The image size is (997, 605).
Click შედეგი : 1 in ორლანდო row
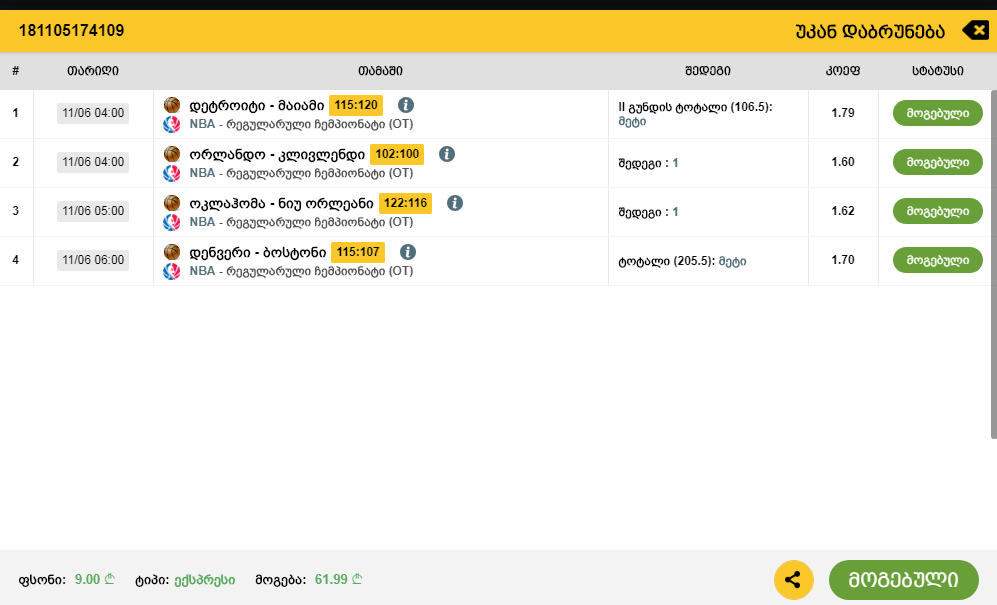[x=648, y=163]
